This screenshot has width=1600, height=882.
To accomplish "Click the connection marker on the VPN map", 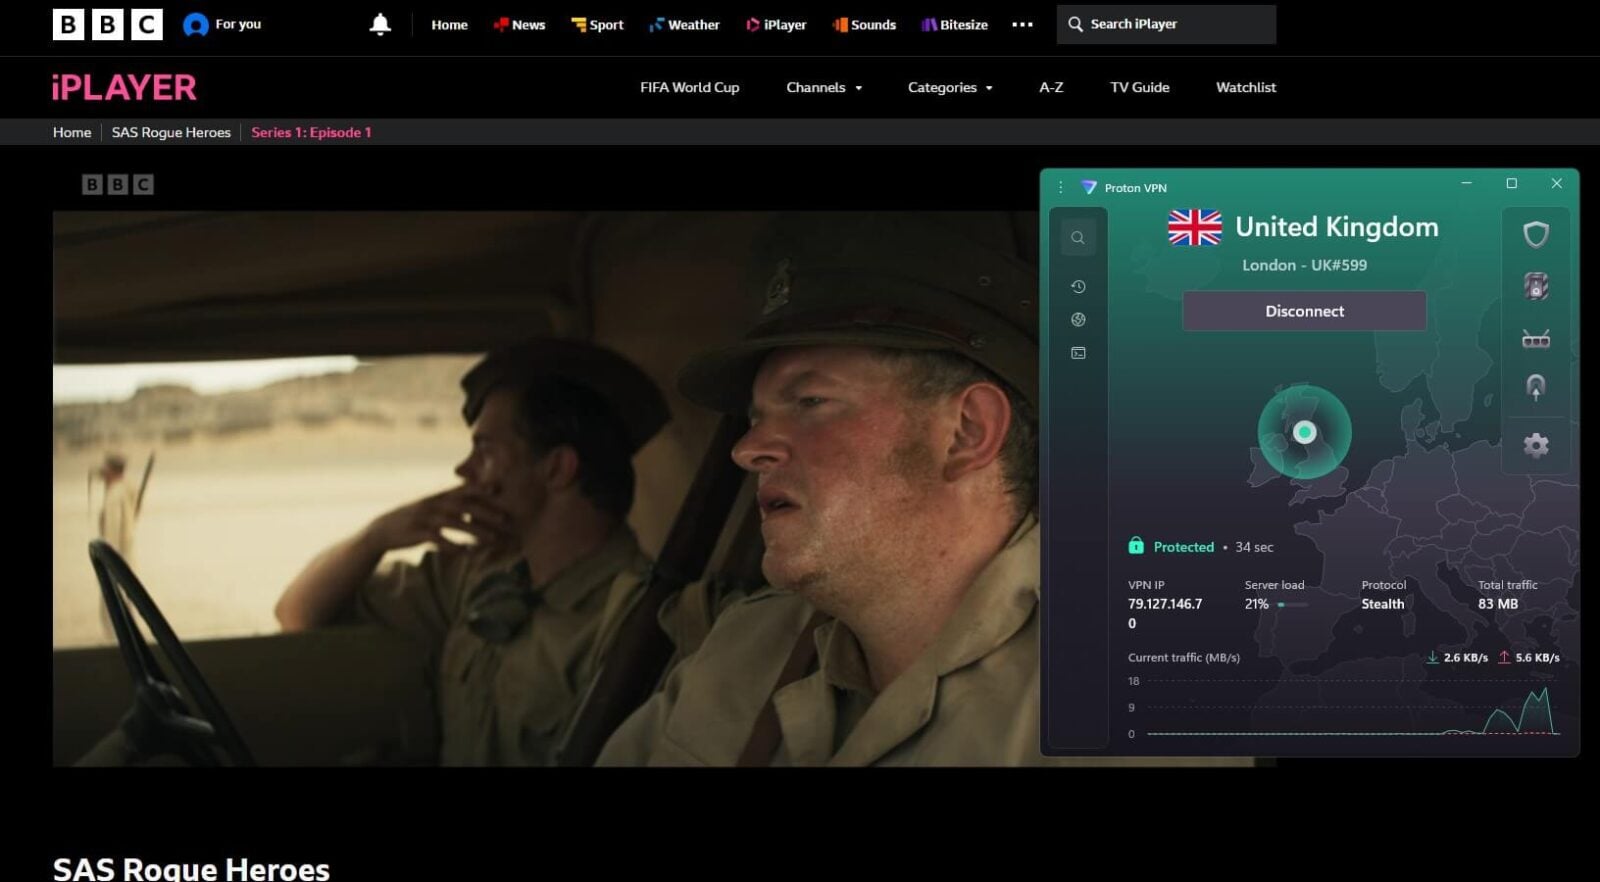I will point(1304,432).
